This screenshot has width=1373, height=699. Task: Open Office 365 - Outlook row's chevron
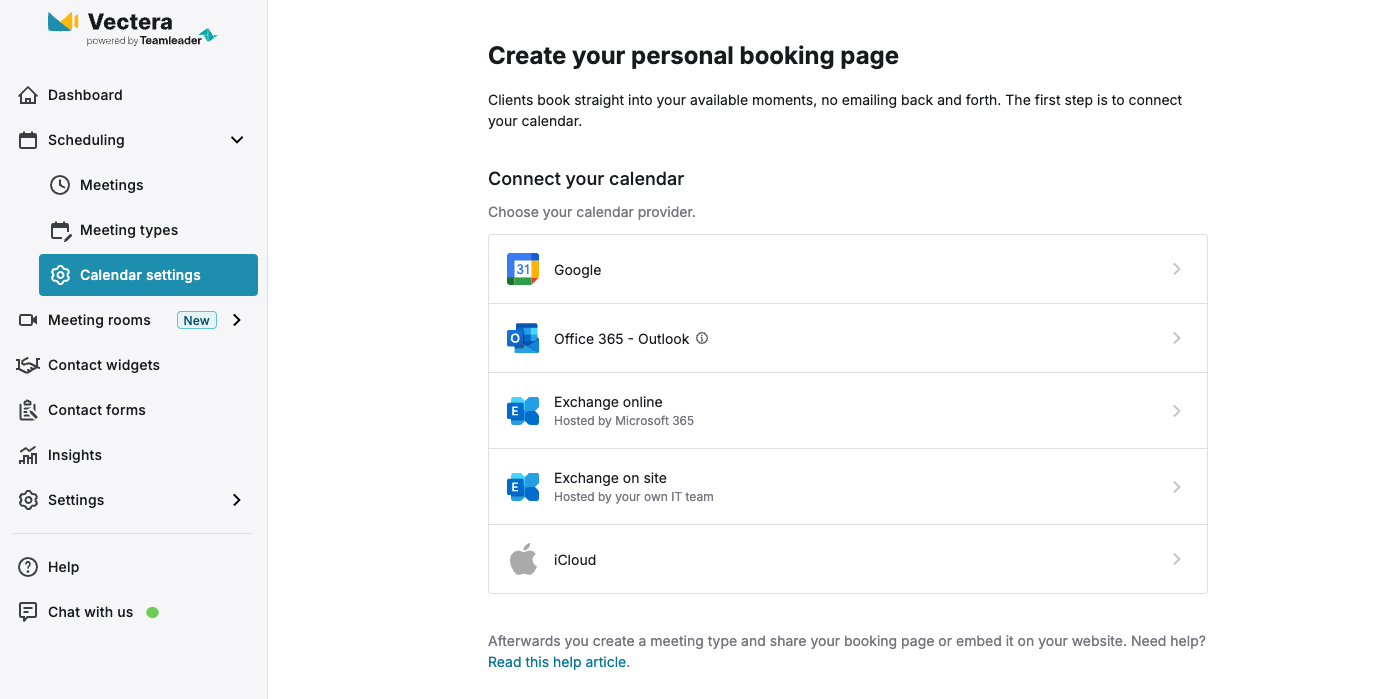tap(1177, 338)
